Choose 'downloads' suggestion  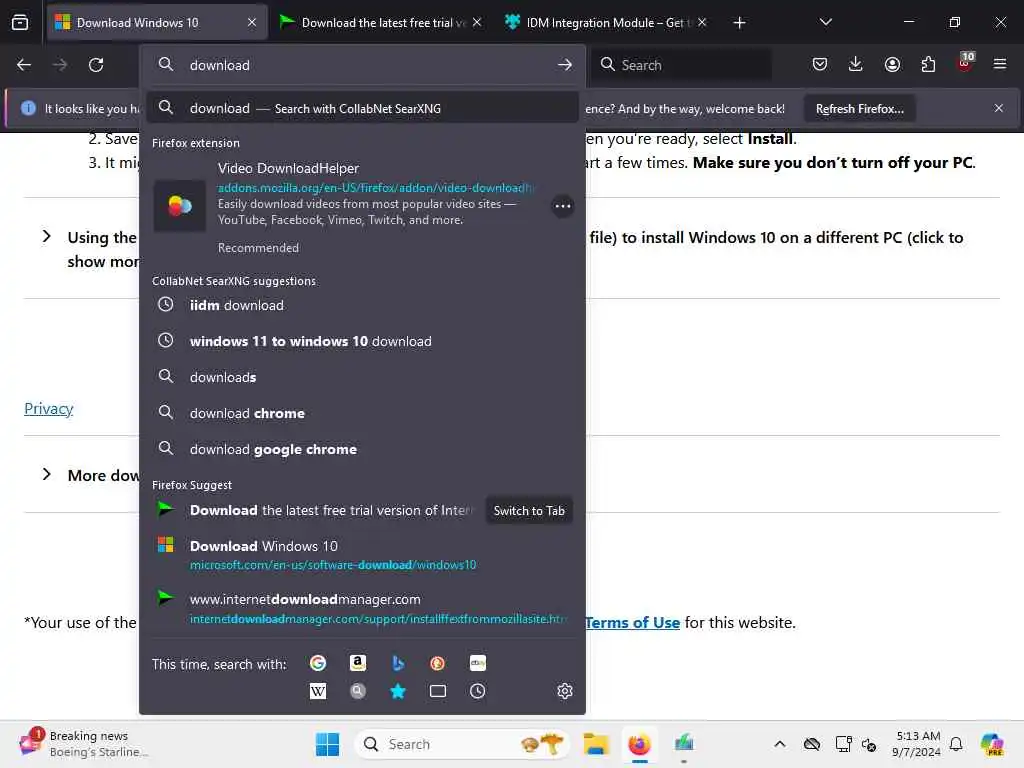362,377
